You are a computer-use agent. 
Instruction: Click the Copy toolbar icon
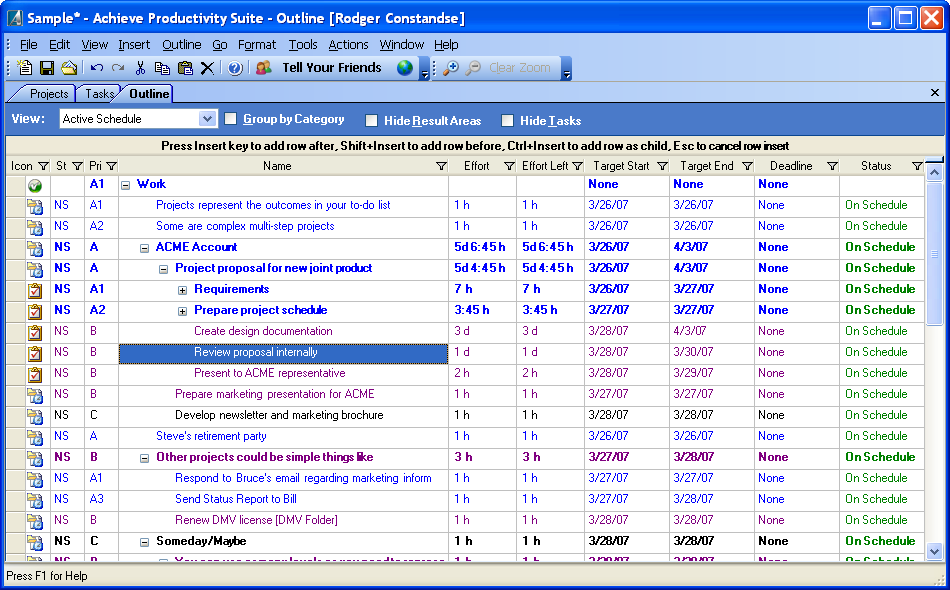(x=162, y=68)
